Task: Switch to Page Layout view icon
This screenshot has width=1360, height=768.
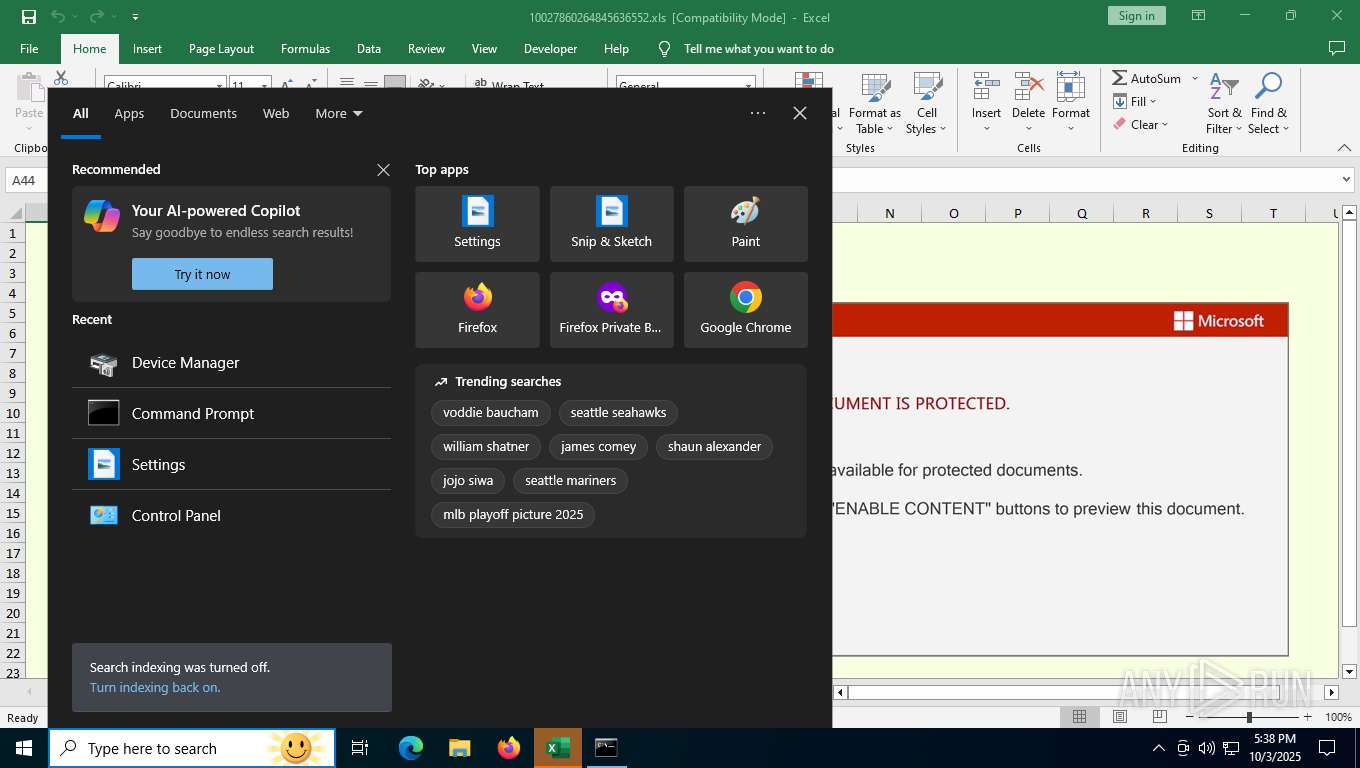Action: coord(1120,717)
